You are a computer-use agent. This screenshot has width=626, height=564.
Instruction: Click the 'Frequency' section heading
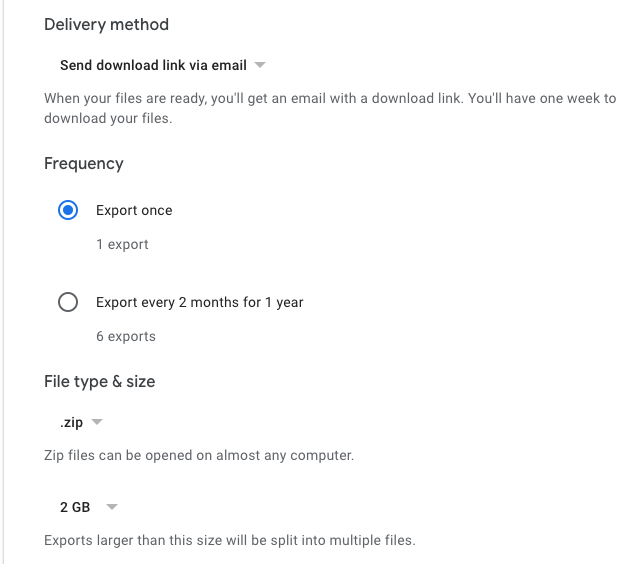click(x=84, y=163)
